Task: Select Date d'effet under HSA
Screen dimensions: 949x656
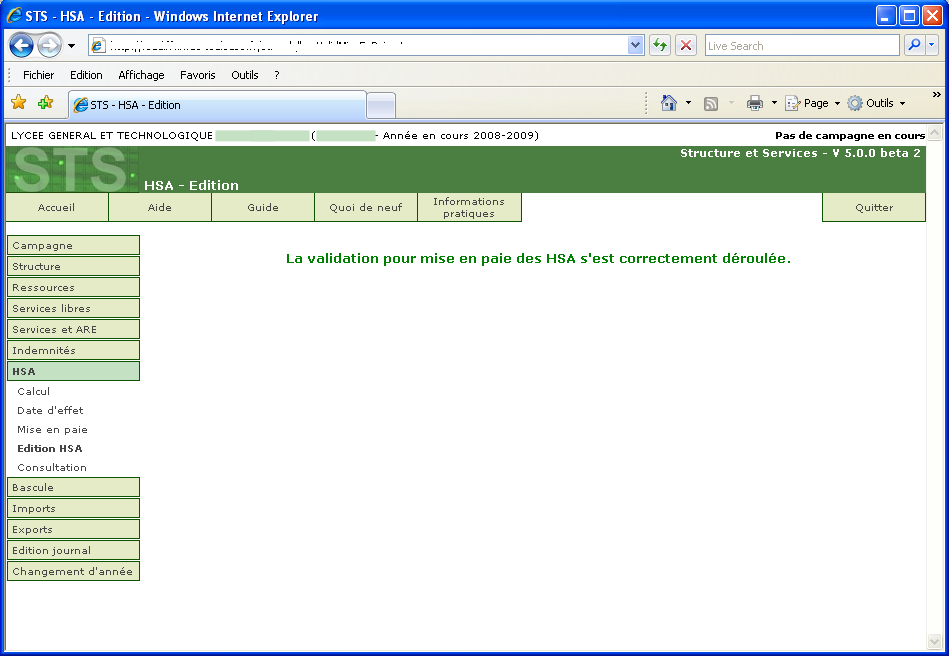Action: click(50, 410)
